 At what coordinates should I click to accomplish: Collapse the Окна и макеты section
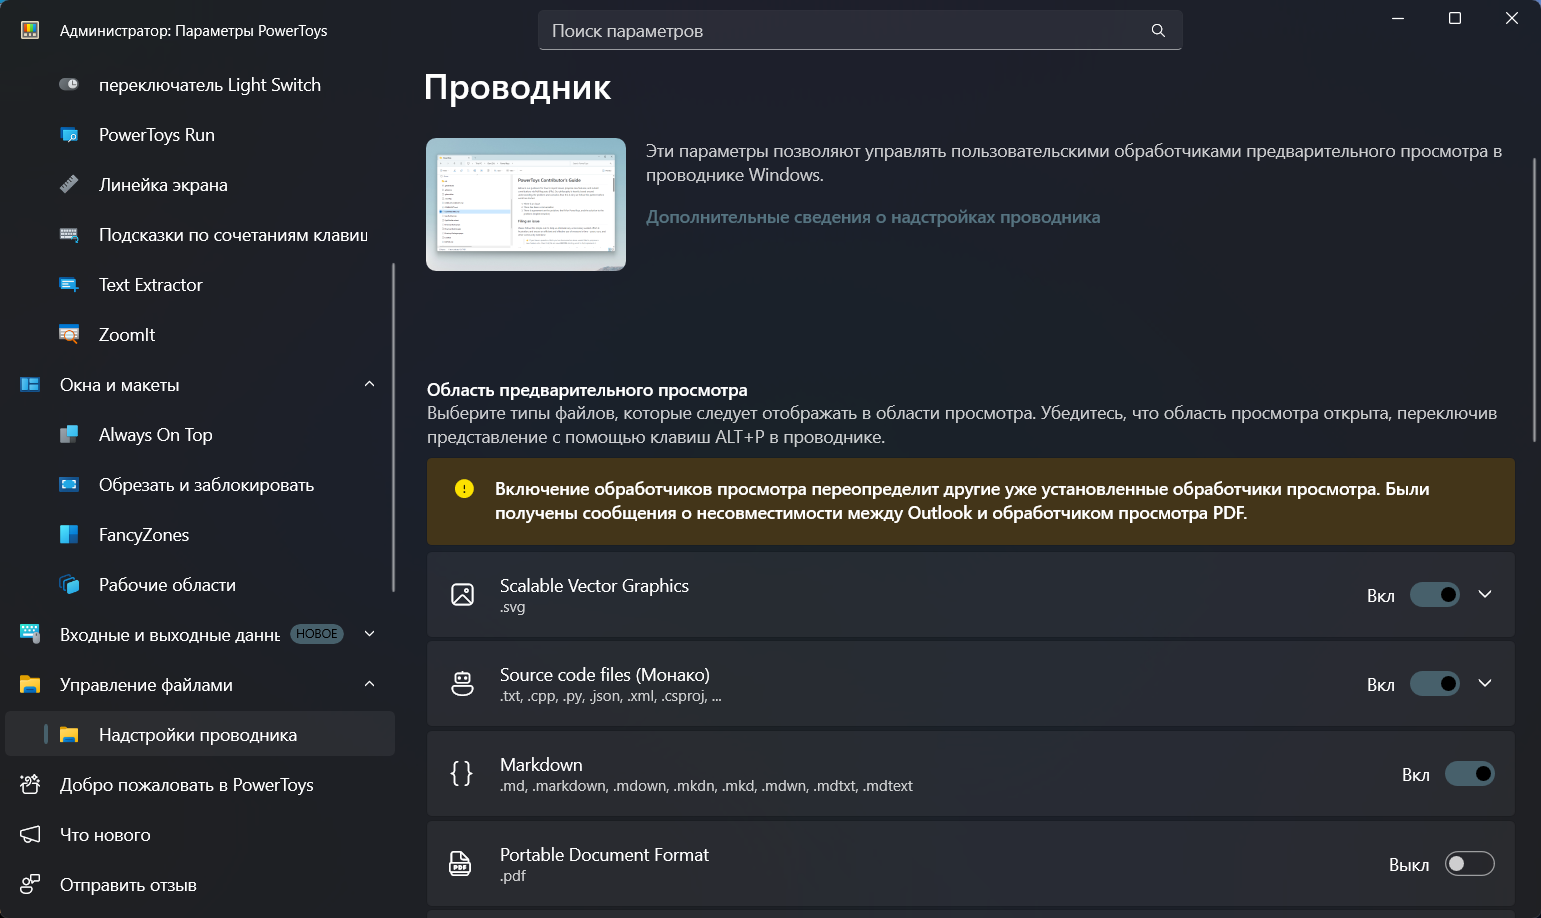click(x=369, y=385)
